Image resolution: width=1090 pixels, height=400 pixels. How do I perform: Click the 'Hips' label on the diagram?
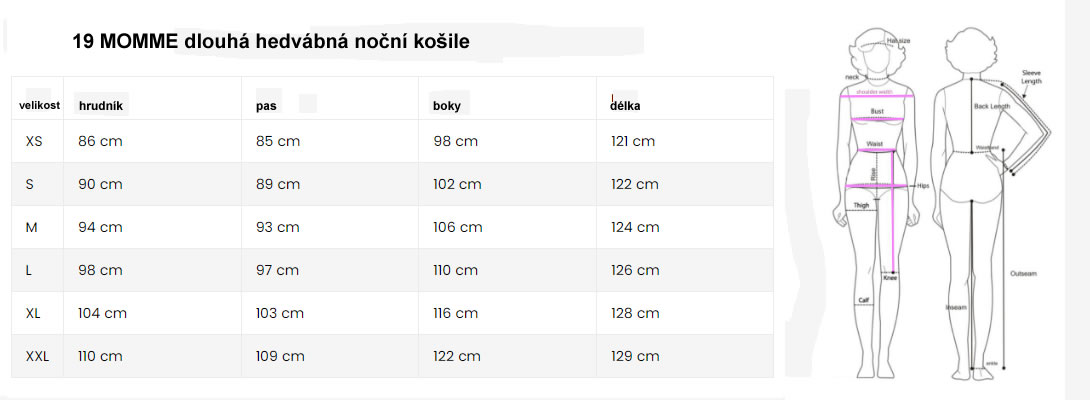click(x=923, y=186)
